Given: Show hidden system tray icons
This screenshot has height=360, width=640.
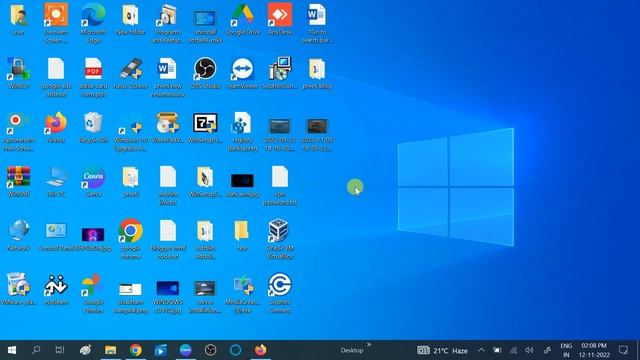Looking at the screenshot, I should tap(481, 350).
